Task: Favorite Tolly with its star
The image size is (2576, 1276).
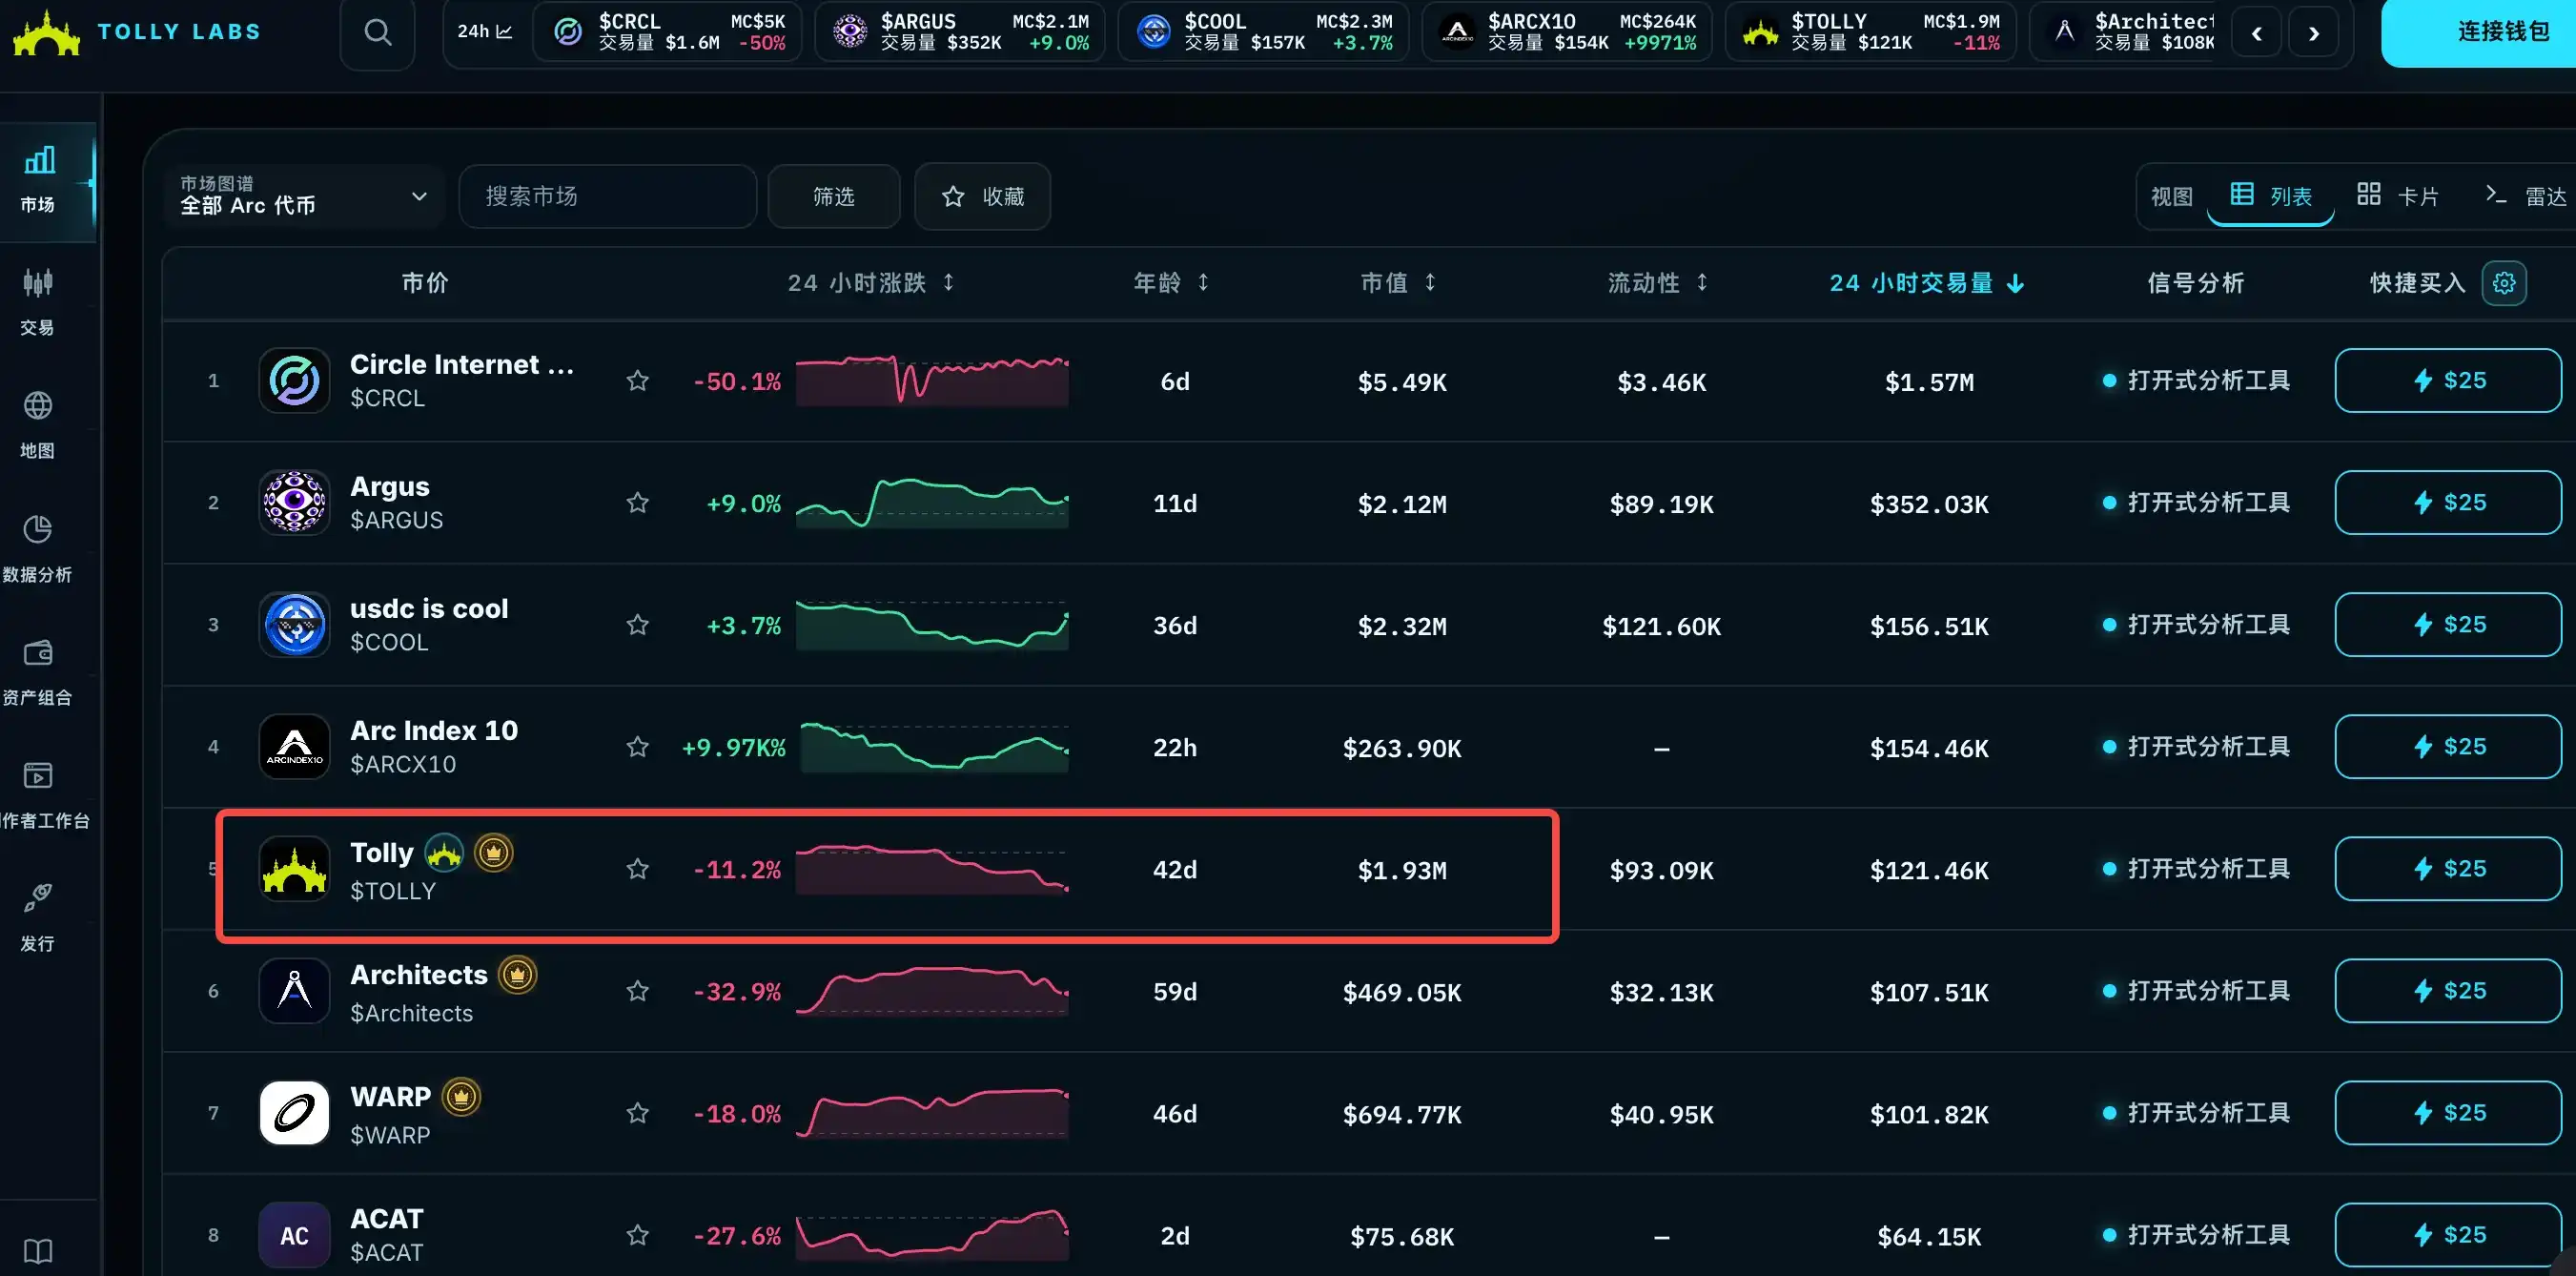Action: tap(637, 868)
